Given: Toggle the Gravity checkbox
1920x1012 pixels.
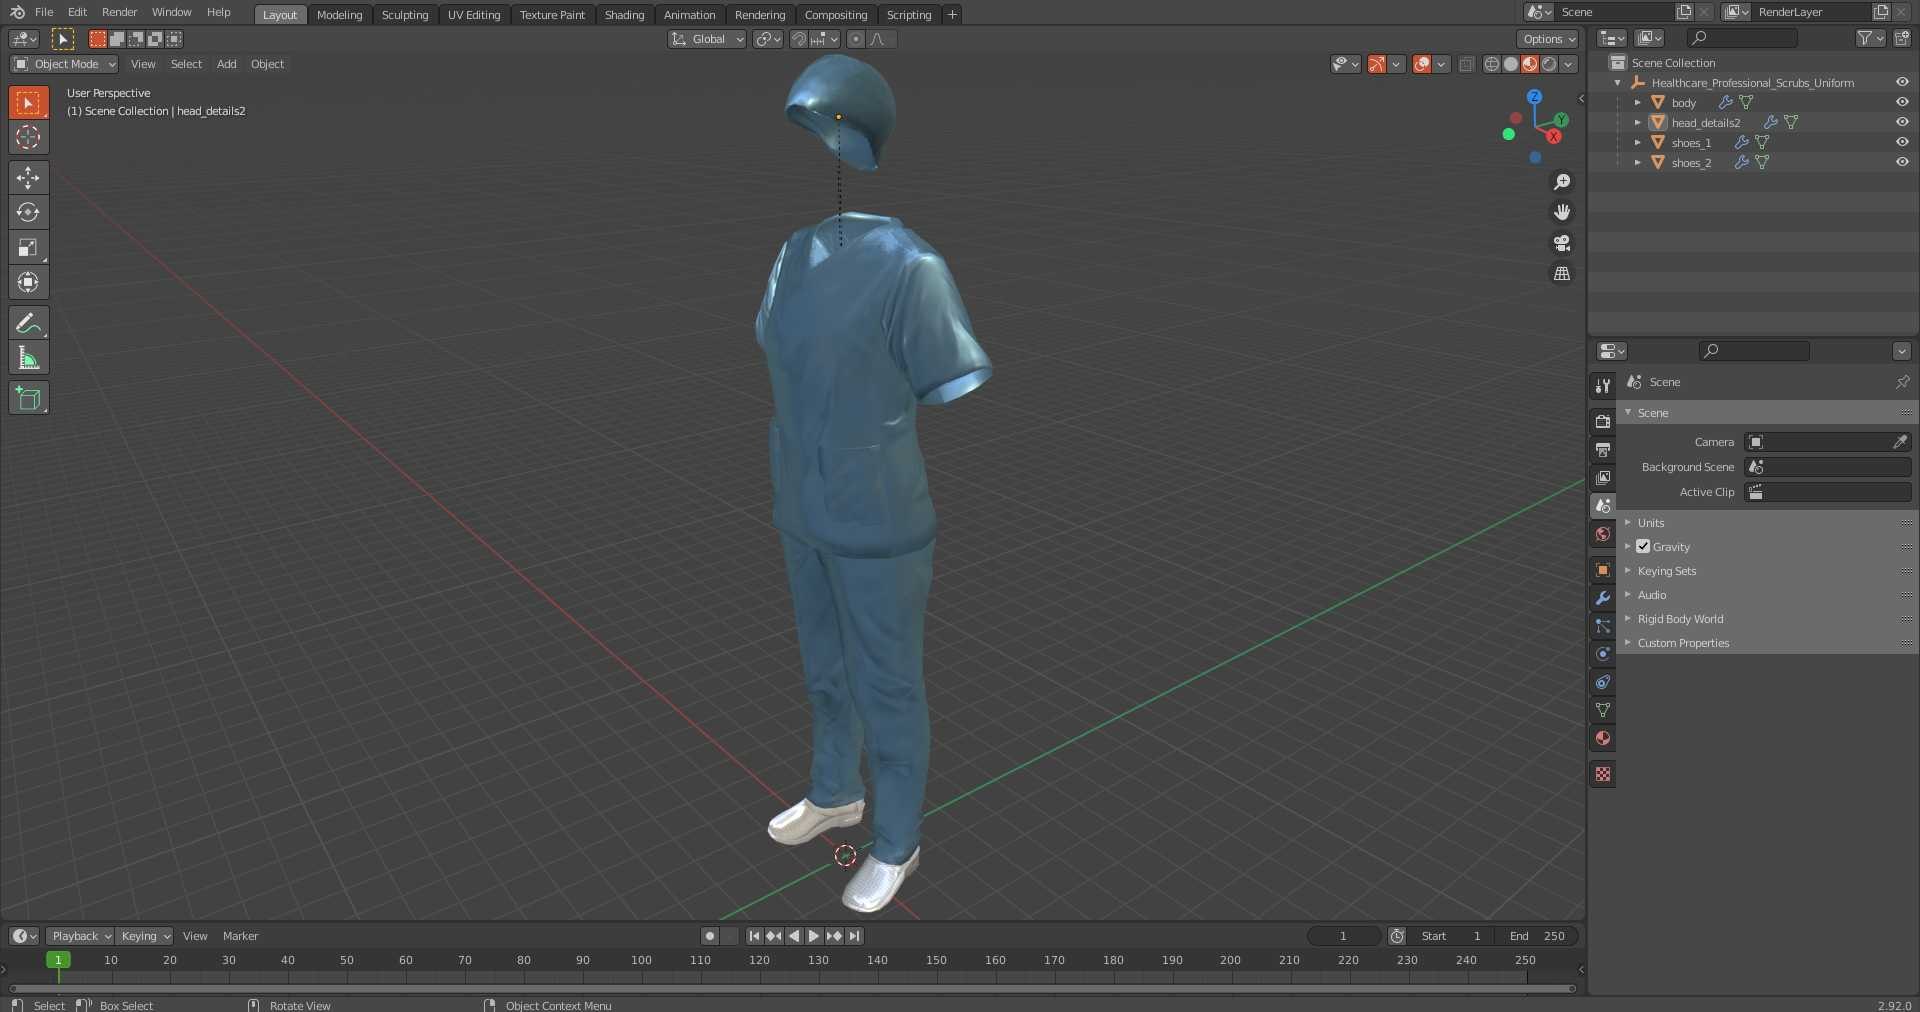Looking at the screenshot, I should (x=1643, y=547).
